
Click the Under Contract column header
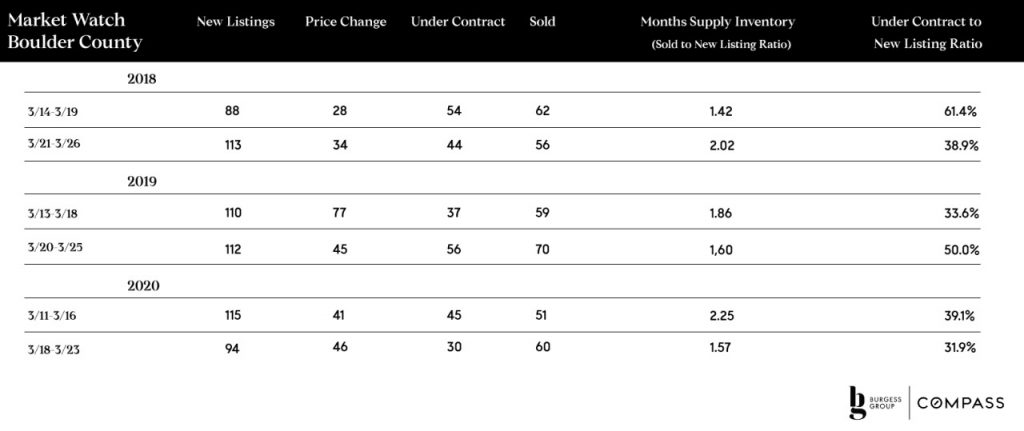458,22
